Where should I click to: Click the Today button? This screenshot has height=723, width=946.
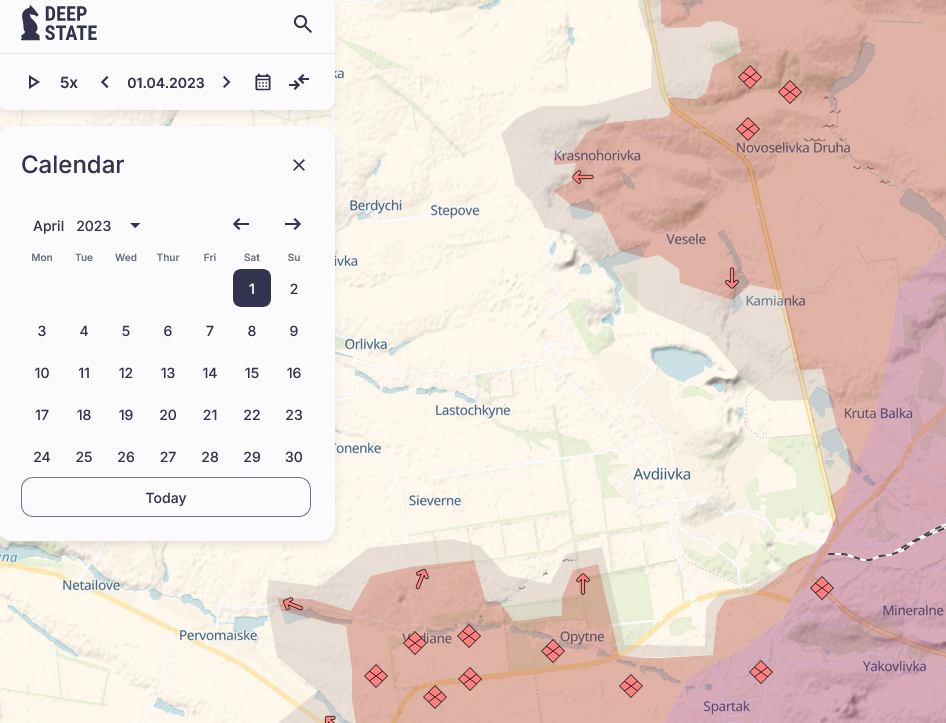(x=166, y=497)
